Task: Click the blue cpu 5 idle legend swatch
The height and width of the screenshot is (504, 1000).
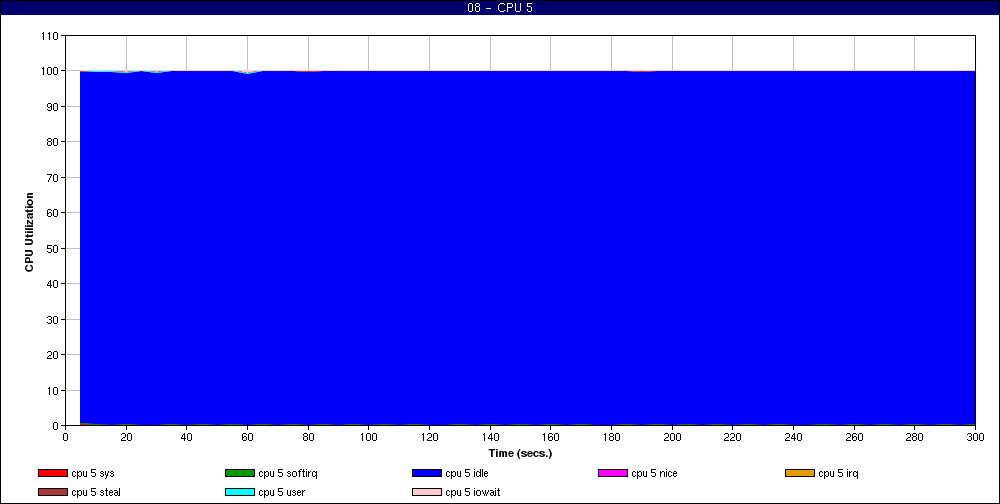Action: pyautogui.click(x=427, y=473)
